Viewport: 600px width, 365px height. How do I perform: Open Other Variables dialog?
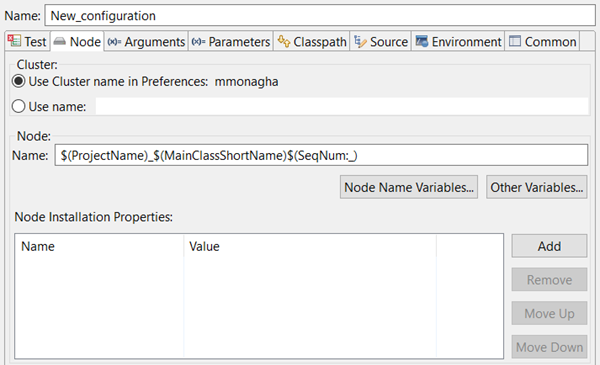click(x=536, y=187)
